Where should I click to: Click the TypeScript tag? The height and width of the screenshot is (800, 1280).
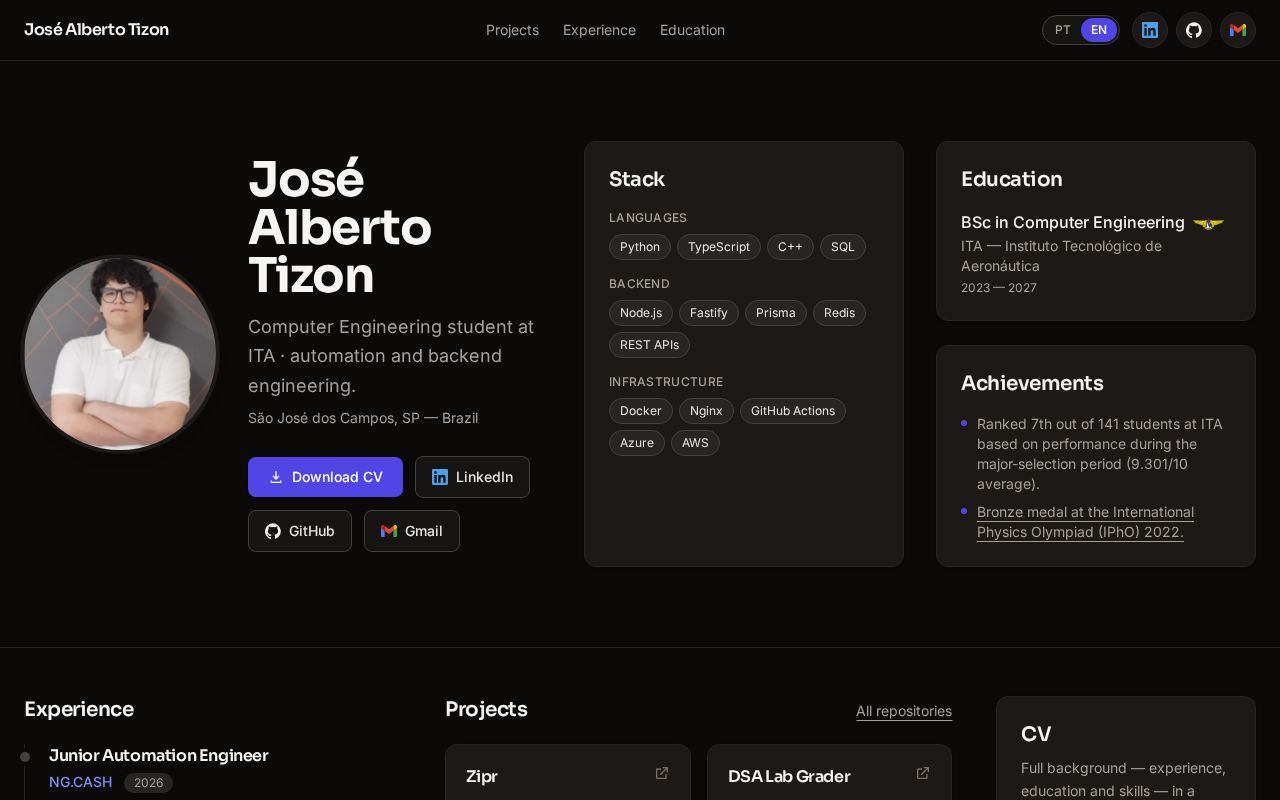[719, 247]
